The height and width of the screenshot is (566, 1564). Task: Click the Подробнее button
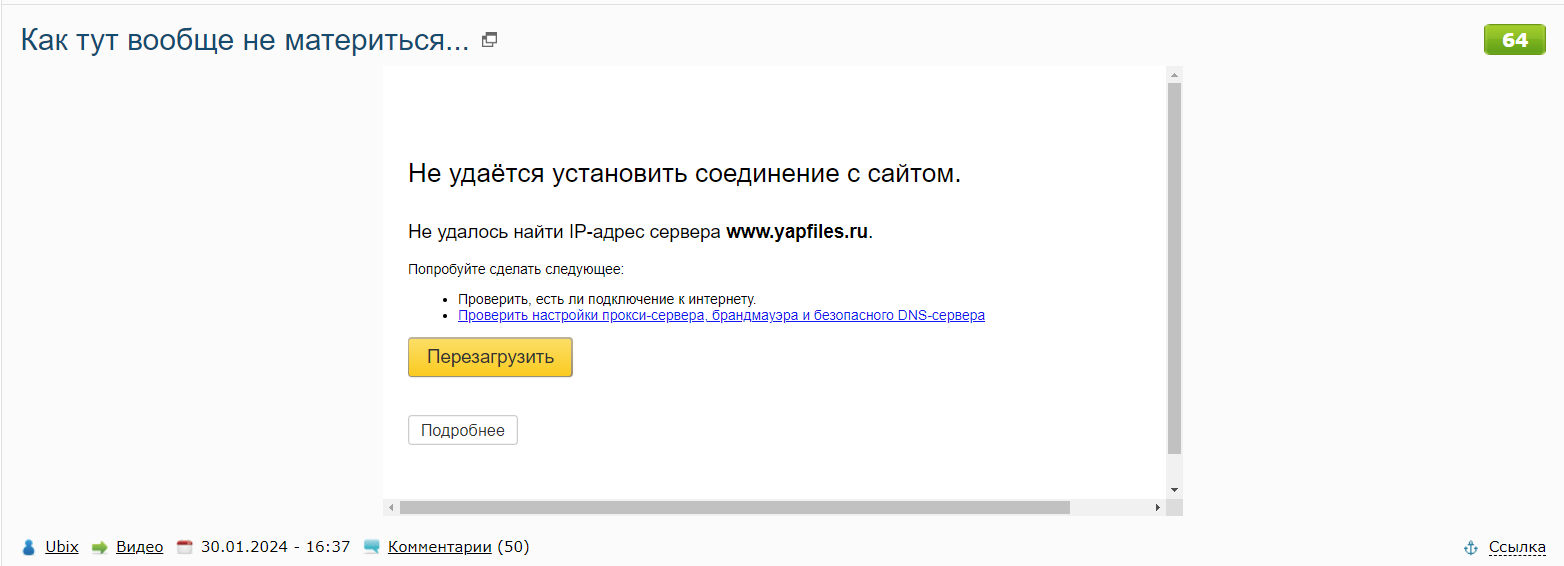[x=463, y=430]
